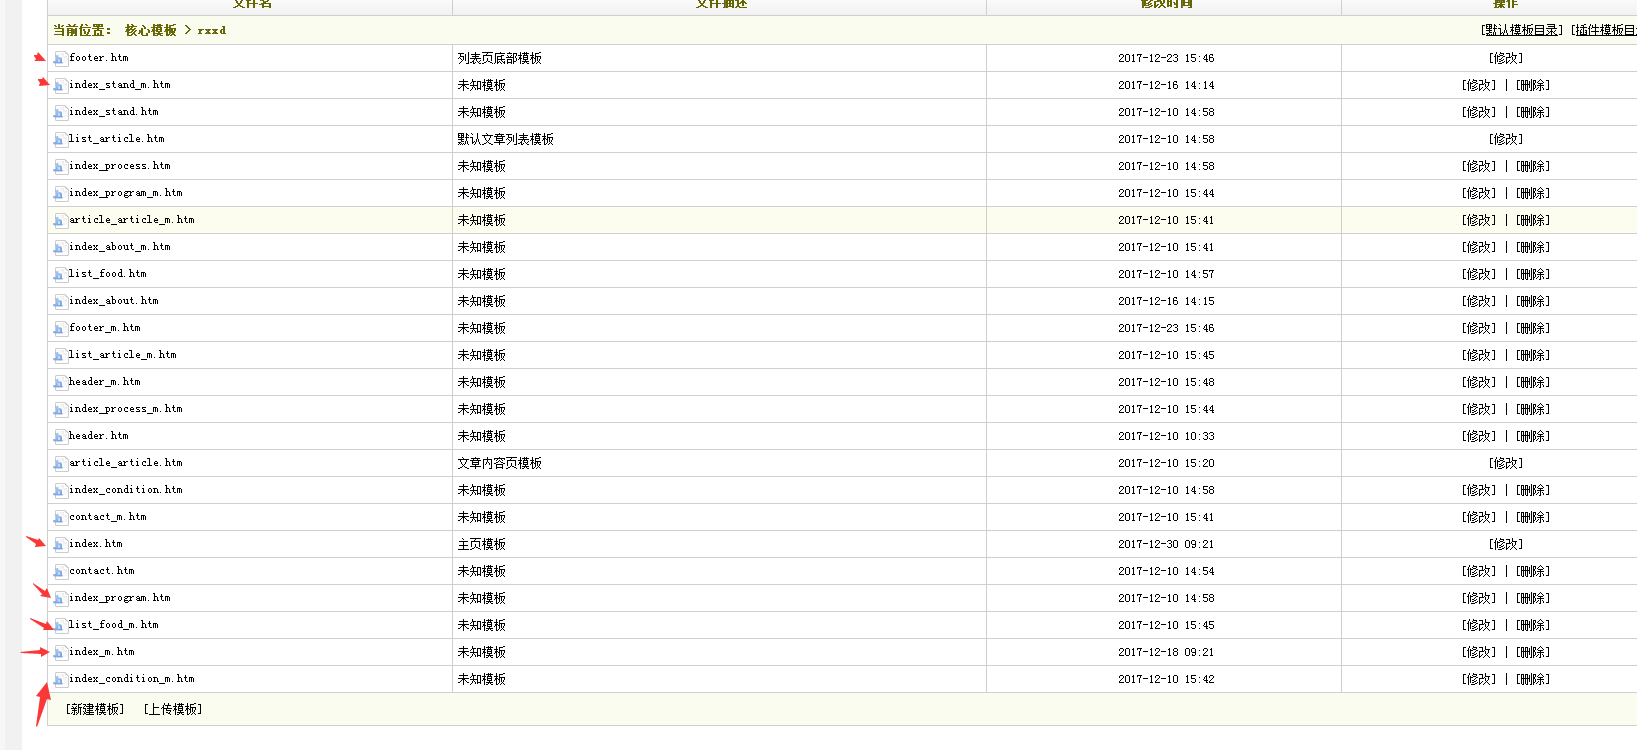
Task: Click the file icon beside list_article_m.htm
Action: [60, 356]
